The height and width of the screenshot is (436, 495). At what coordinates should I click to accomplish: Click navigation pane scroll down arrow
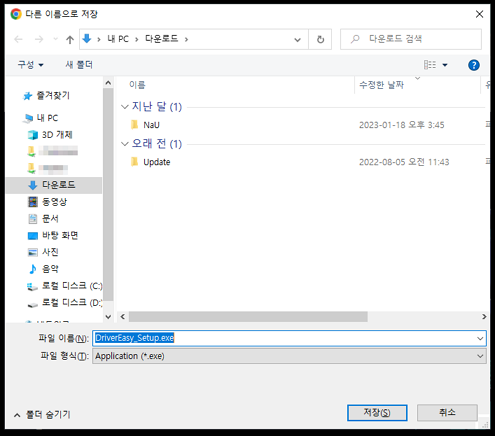pos(108,317)
